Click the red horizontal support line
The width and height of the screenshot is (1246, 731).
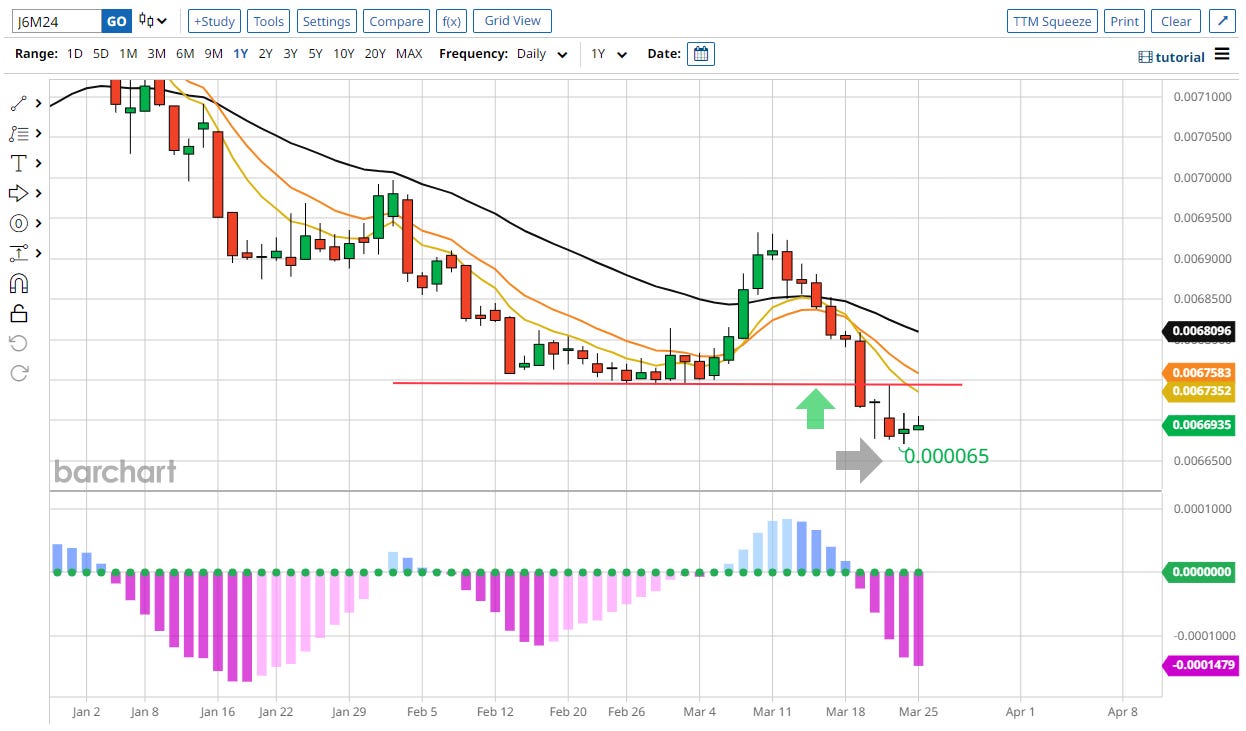[677, 383]
